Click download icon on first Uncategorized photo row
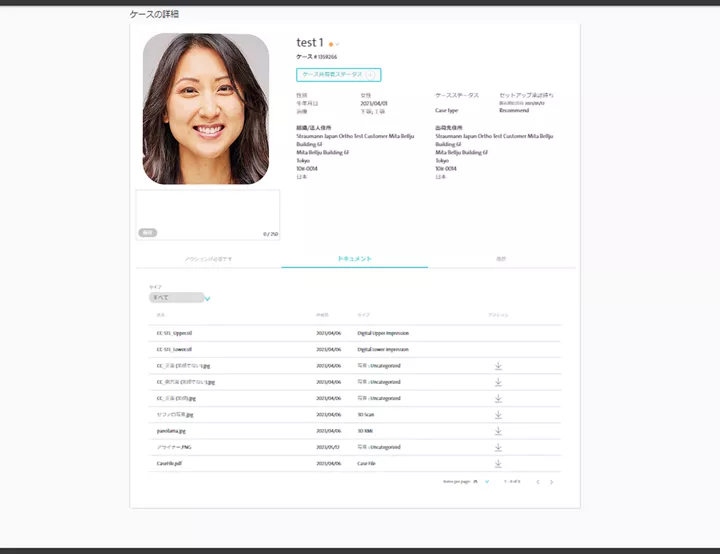The height and width of the screenshot is (554, 720). click(498, 366)
